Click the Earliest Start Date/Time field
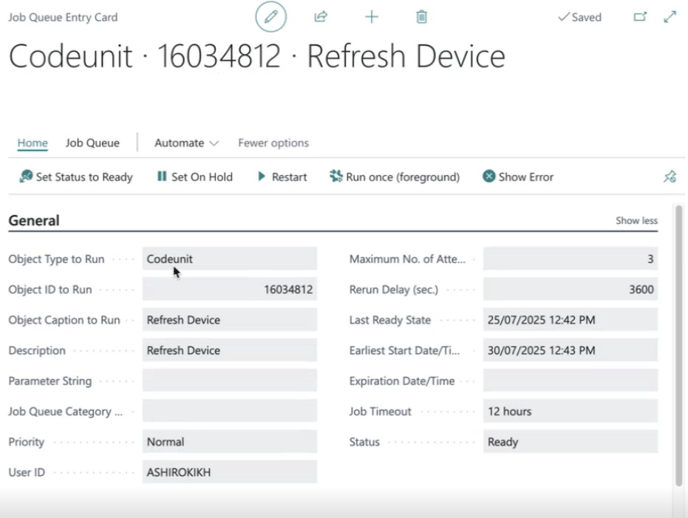The height and width of the screenshot is (518, 688). [570, 350]
